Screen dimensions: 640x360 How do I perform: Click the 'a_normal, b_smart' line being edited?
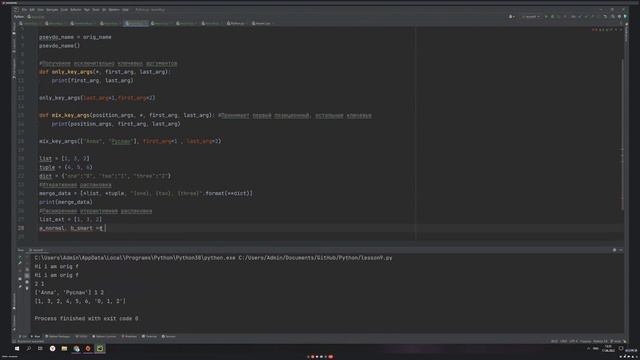tap(72, 228)
